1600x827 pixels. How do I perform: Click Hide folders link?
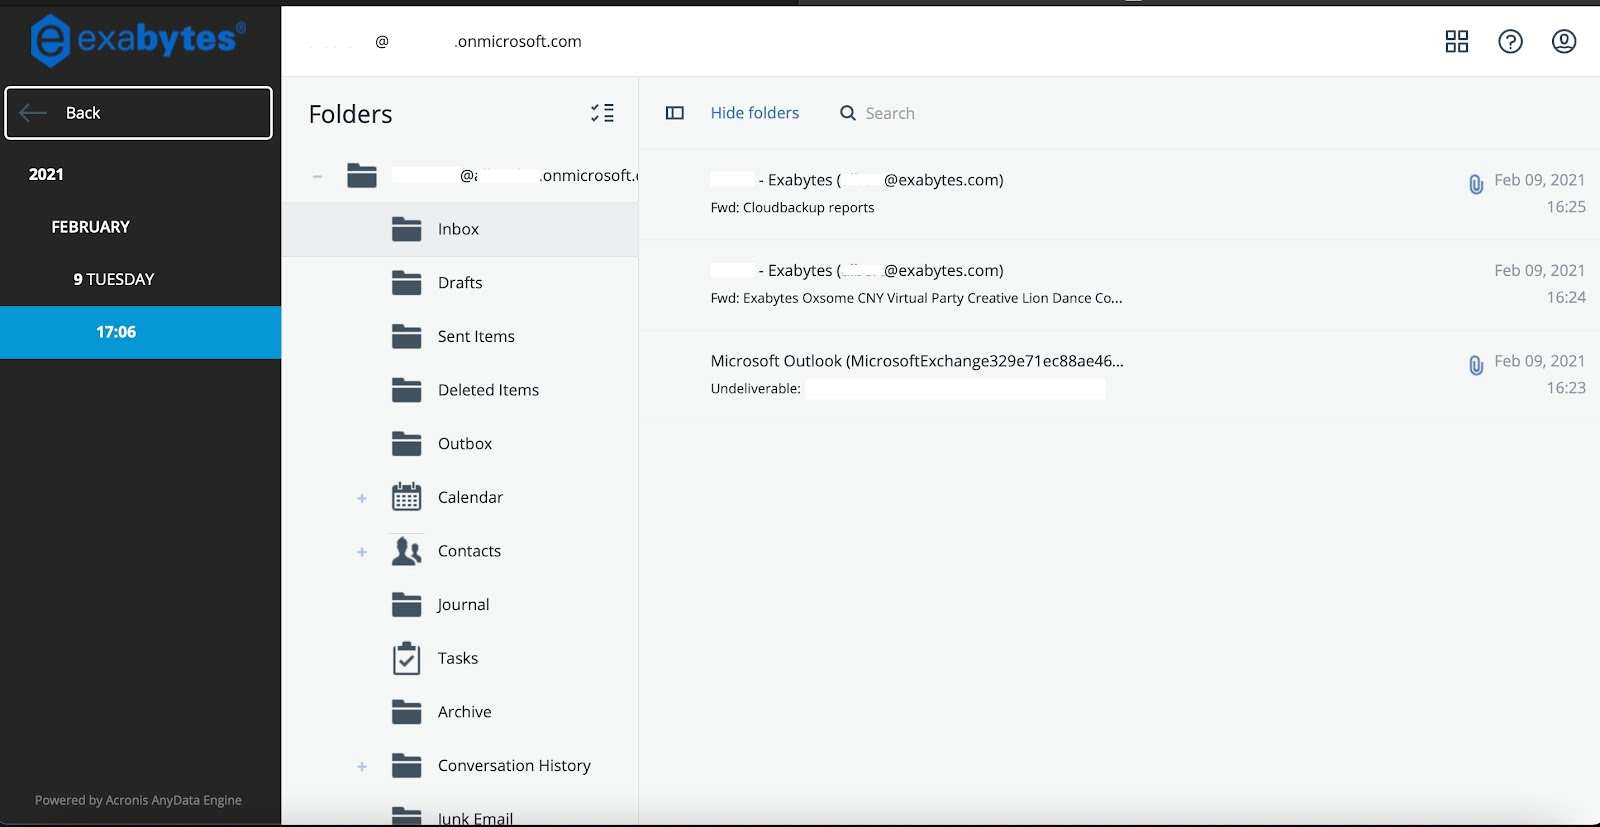[x=755, y=113]
